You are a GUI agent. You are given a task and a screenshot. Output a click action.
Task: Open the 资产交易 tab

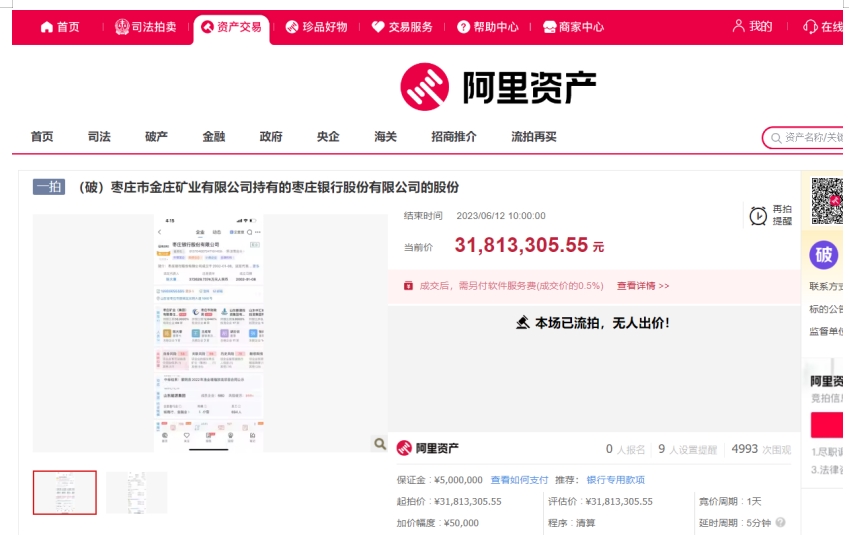(232, 27)
